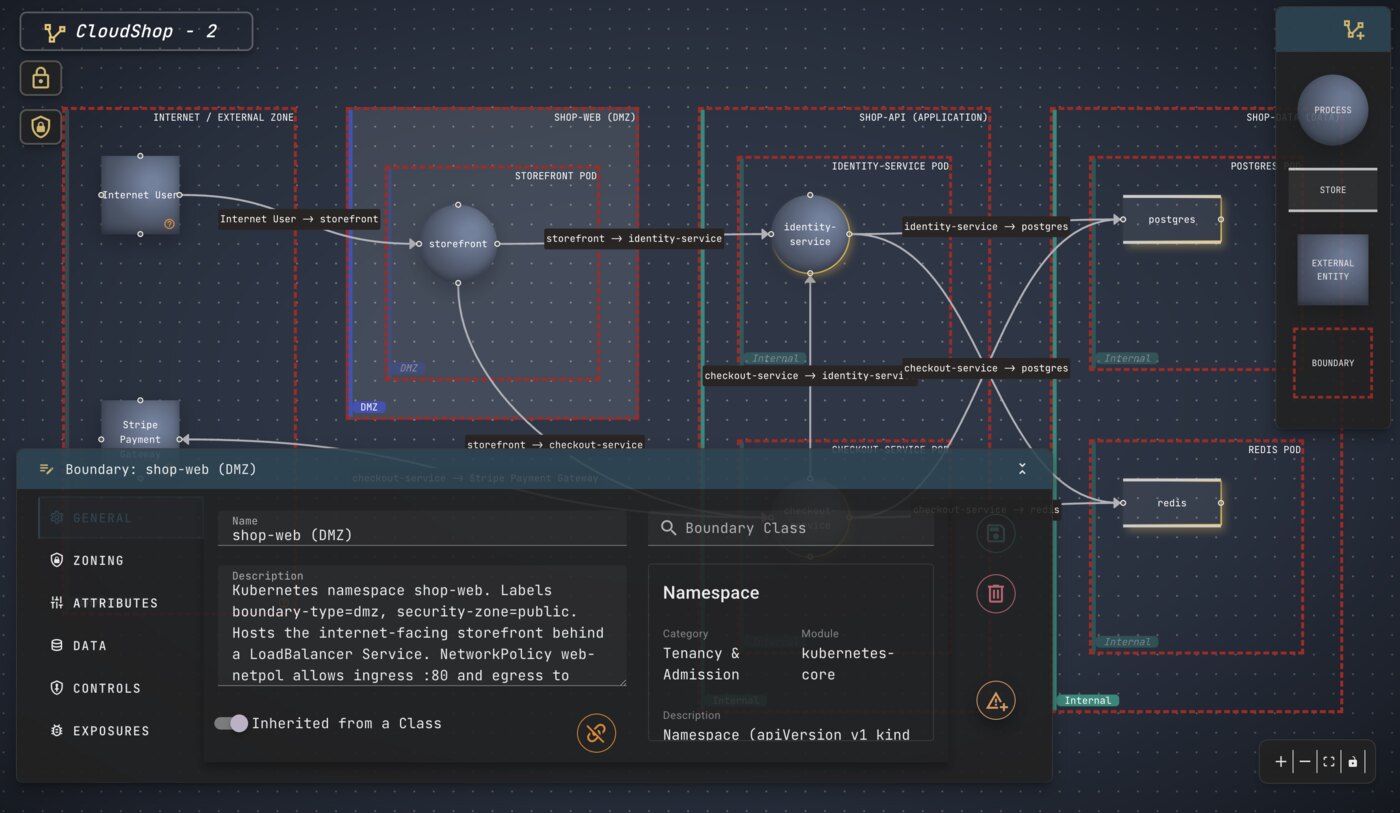Viewport: 1400px width, 813px height.
Task: Click into the Description text area
Action: (x=422, y=626)
